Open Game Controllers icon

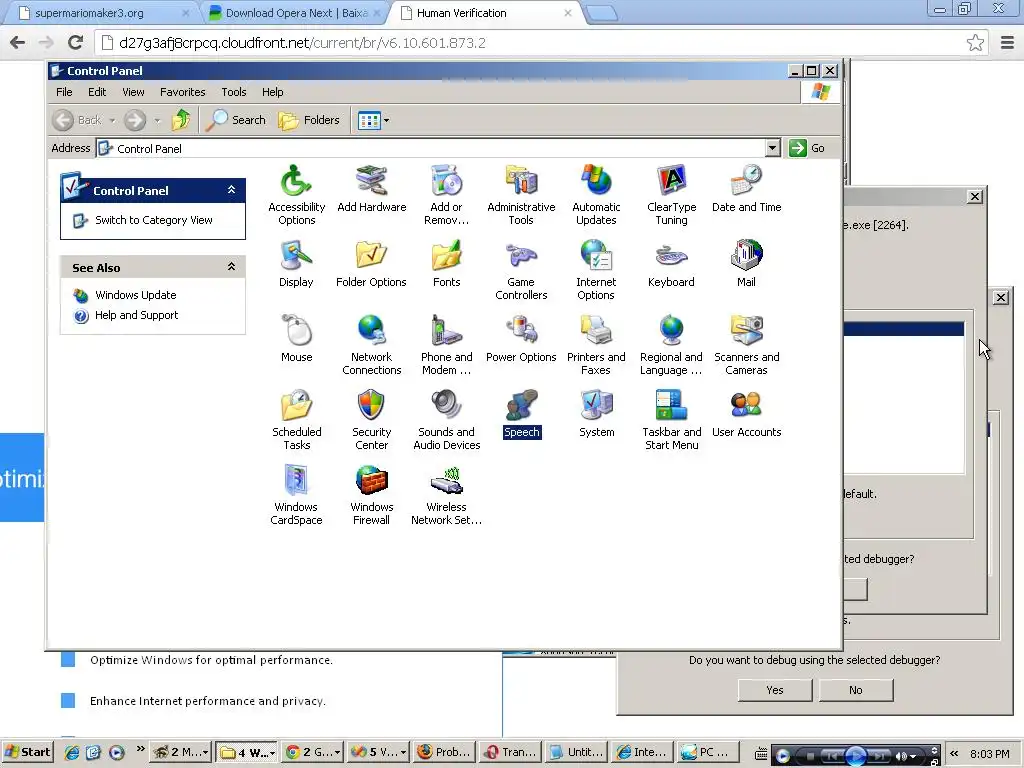[x=521, y=270]
